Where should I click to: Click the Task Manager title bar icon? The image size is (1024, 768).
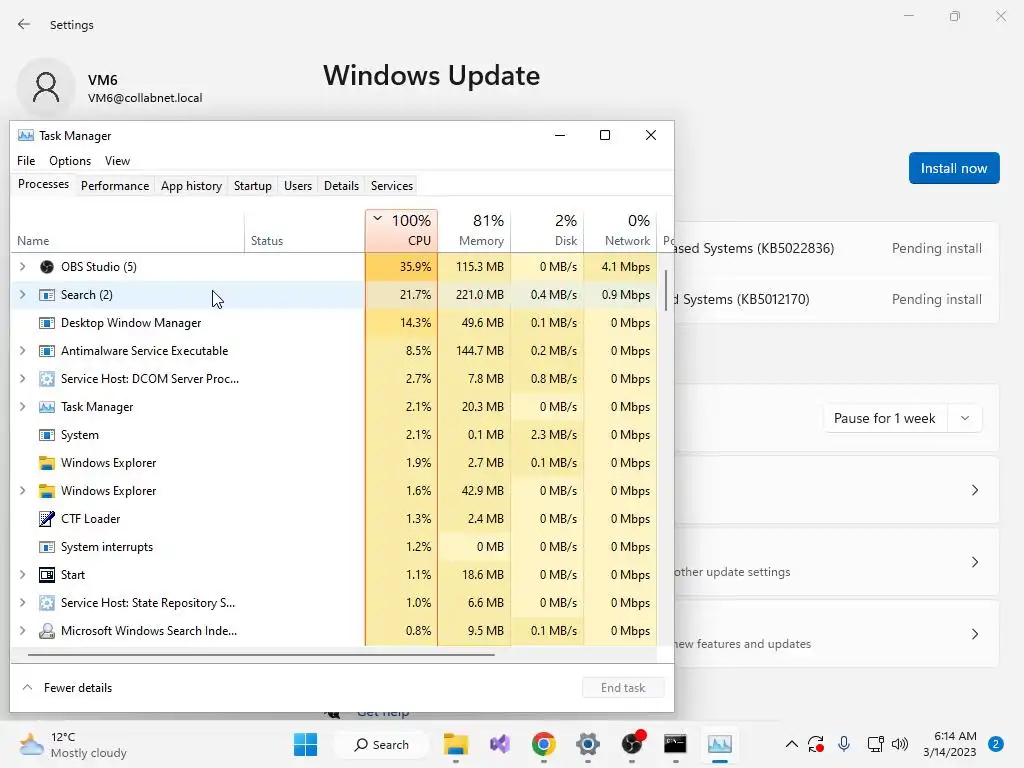click(25, 135)
